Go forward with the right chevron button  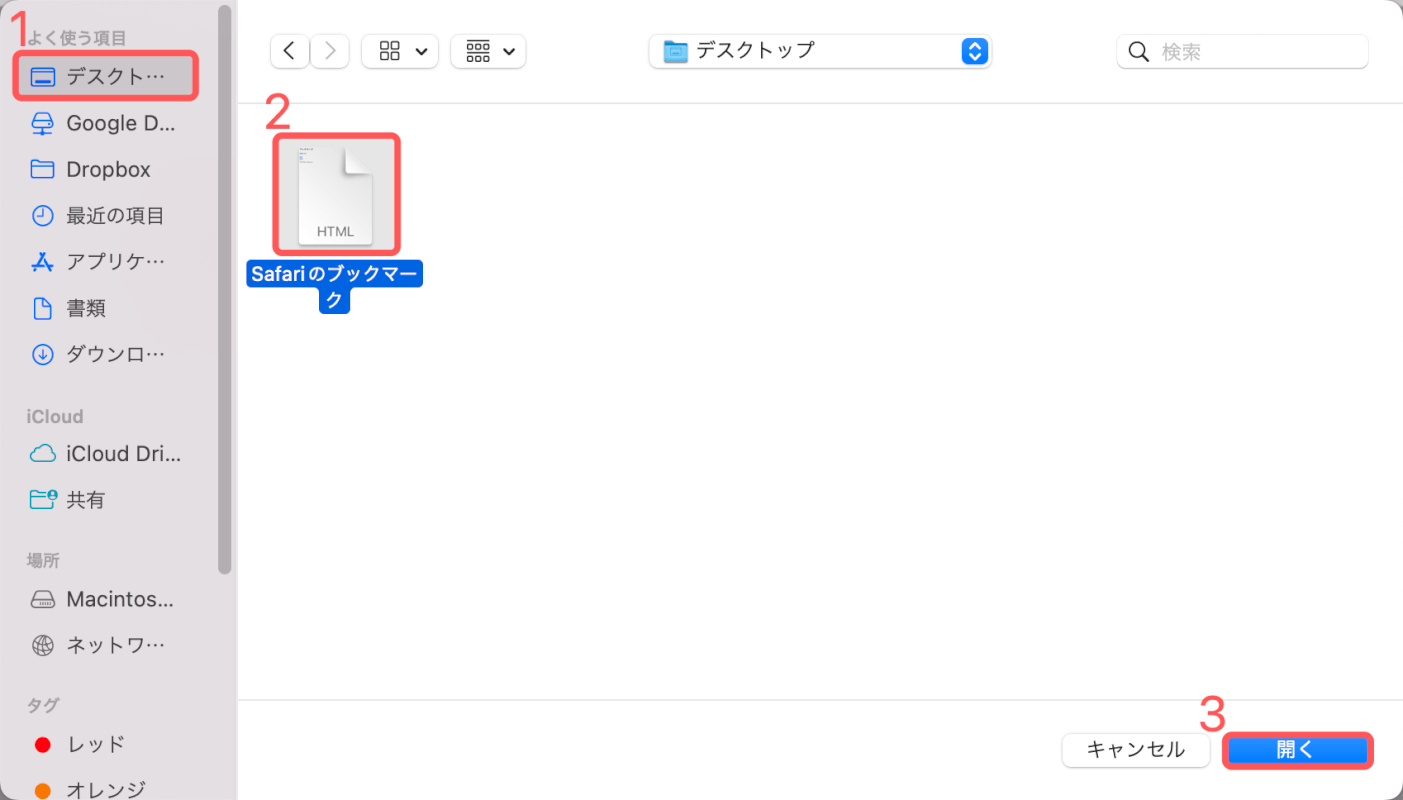point(330,51)
